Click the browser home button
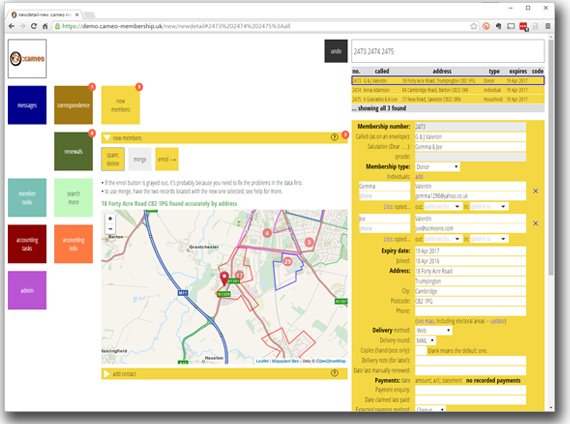The height and width of the screenshot is (424, 570). click(45, 26)
